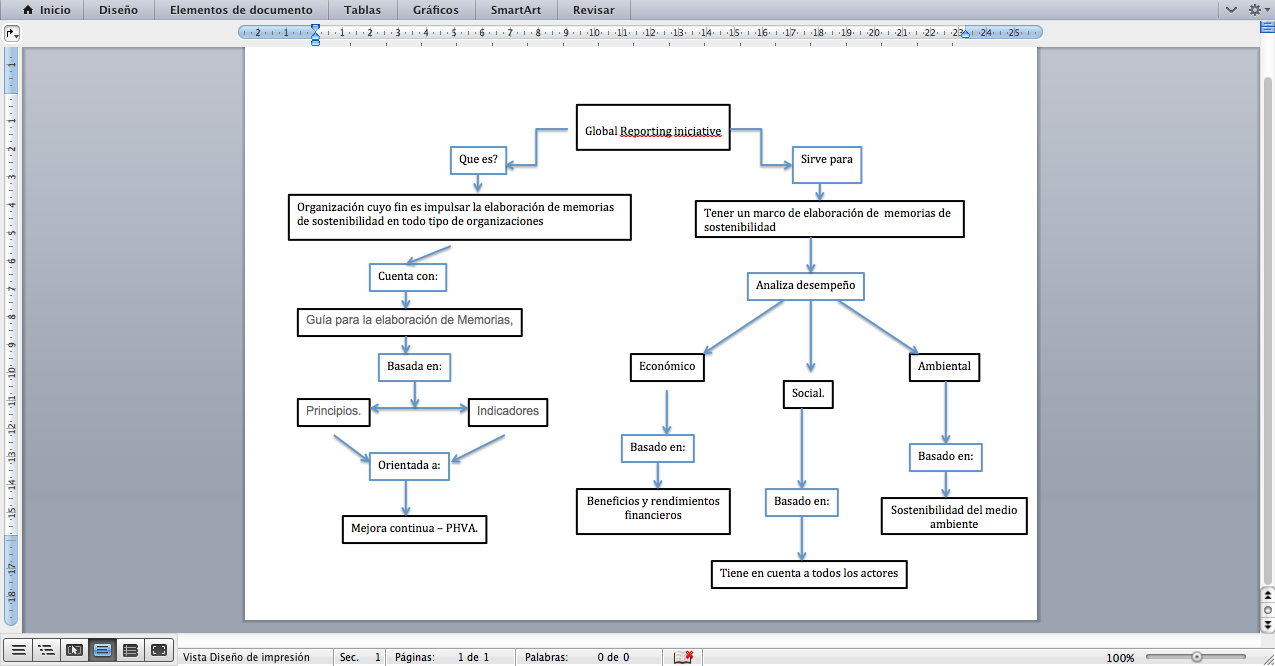Click the Sec. 1 section indicator
Screen dimensions: 1275x666
click(361, 657)
